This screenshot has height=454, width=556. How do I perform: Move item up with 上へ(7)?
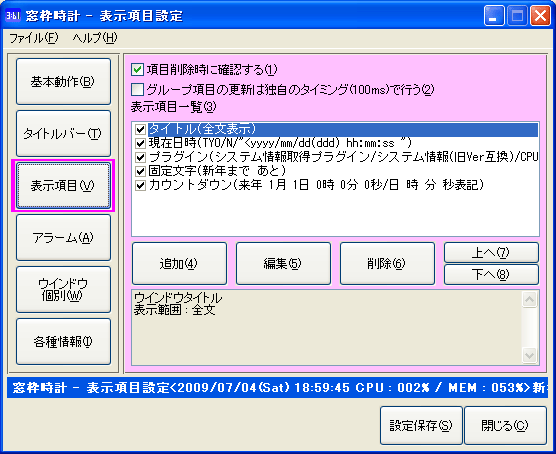[x=491, y=253]
